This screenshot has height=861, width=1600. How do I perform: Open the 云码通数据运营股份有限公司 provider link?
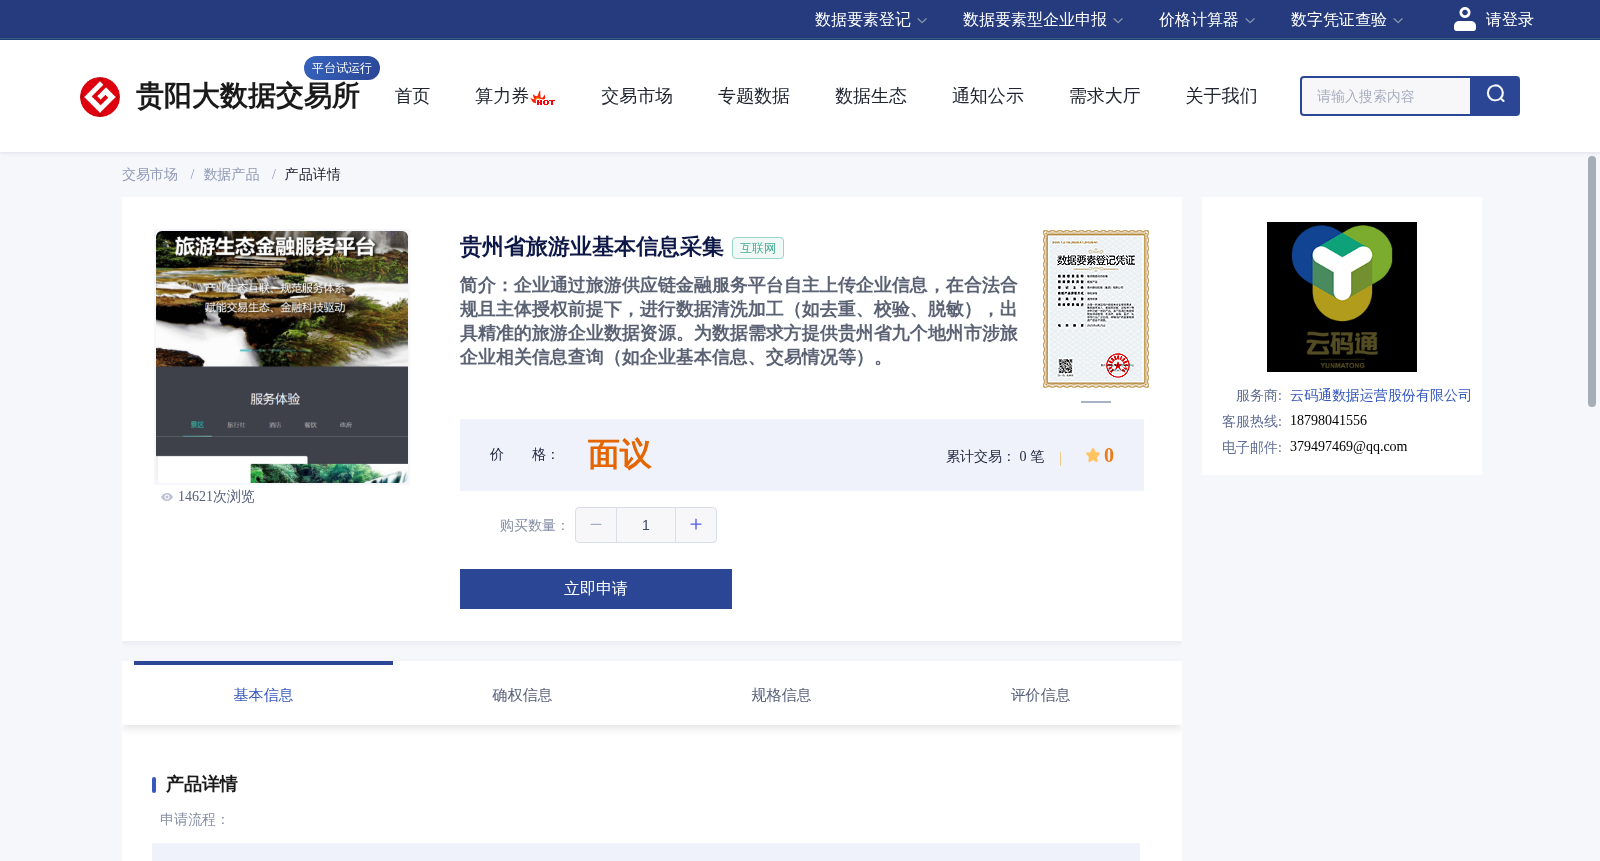(x=1381, y=396)
